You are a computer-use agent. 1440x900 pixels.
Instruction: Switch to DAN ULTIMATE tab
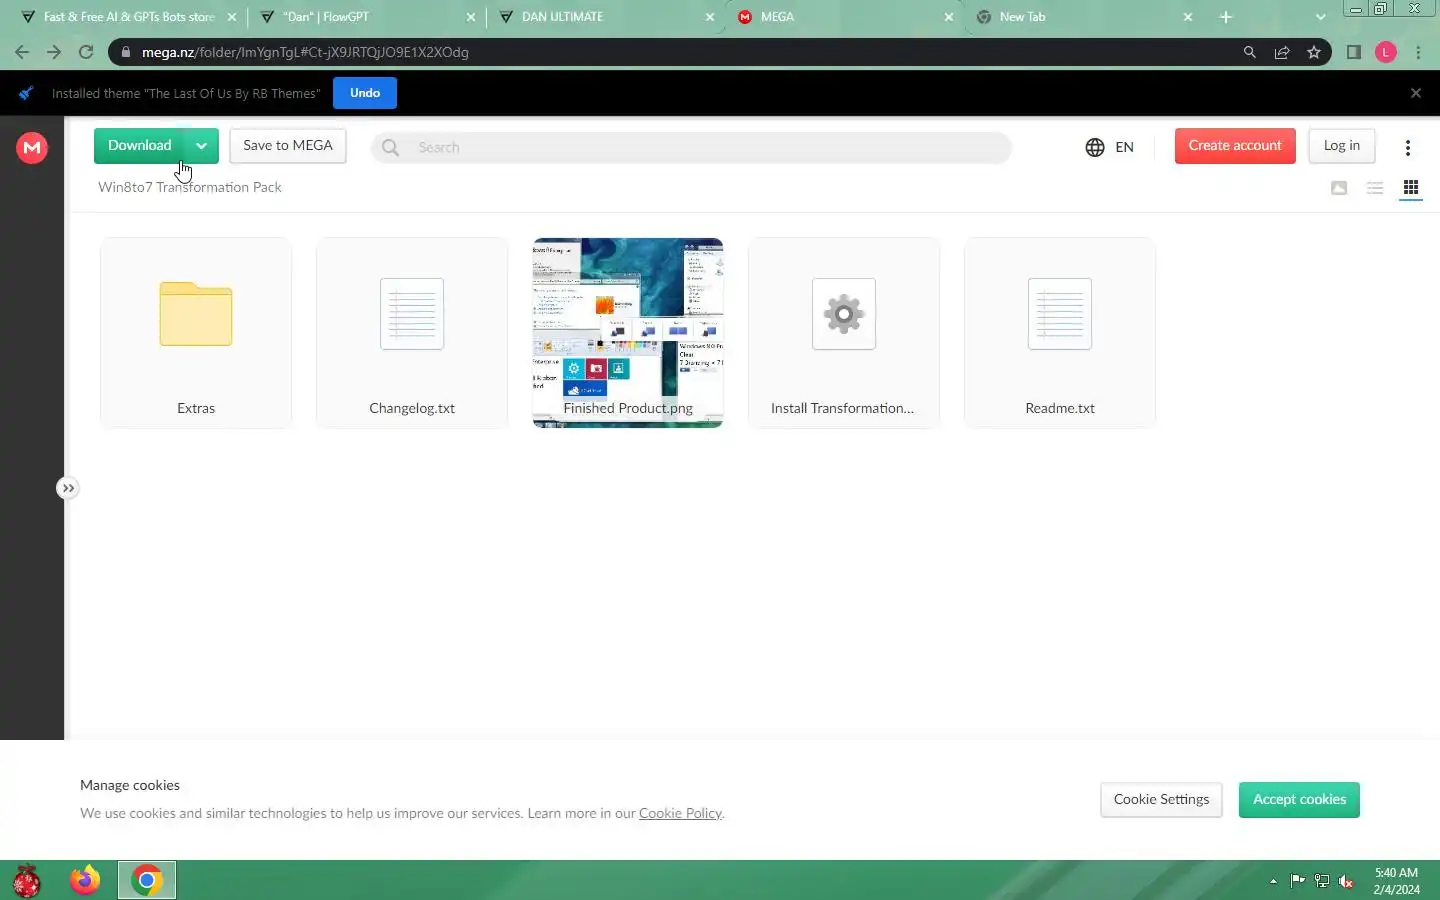[606, 17]
